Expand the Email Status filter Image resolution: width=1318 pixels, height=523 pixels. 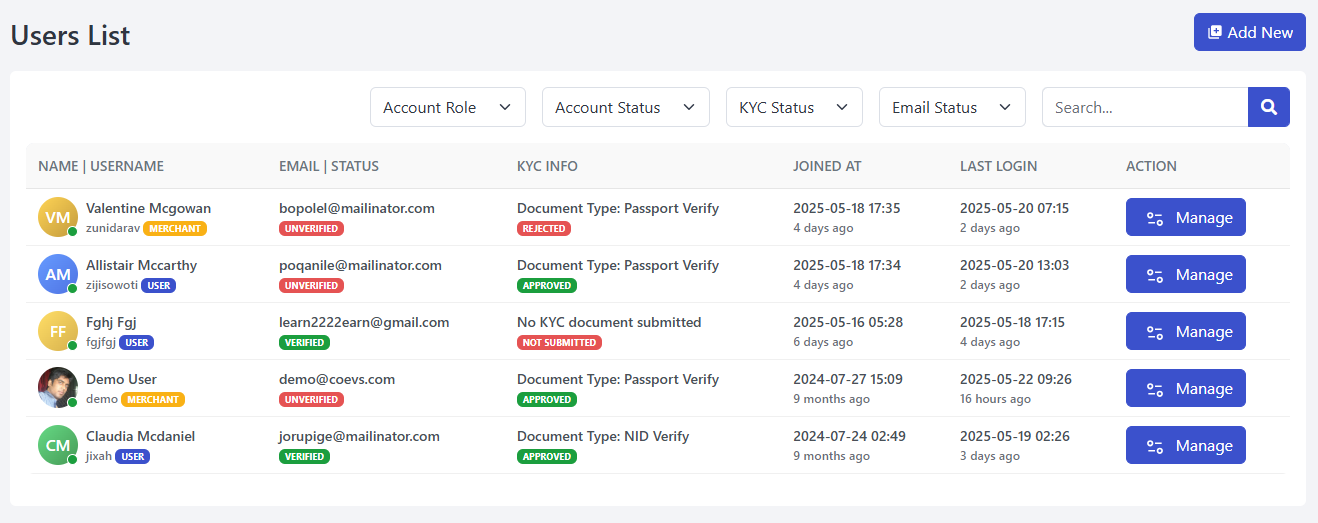pyautogui.click(x=951, y=107)
